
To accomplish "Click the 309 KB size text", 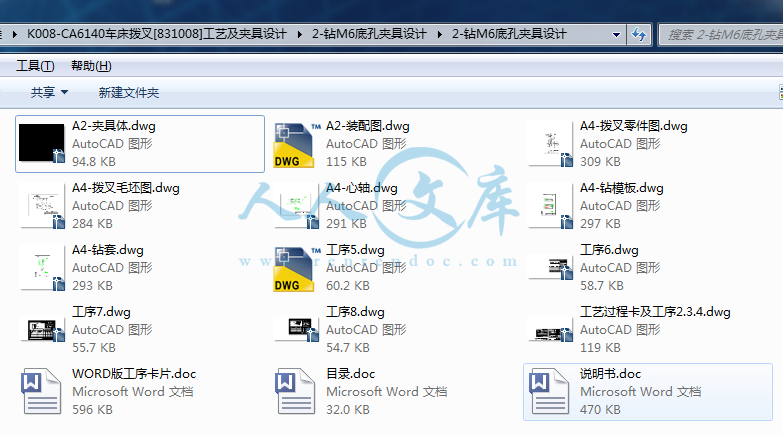I will tap(600, 162).
